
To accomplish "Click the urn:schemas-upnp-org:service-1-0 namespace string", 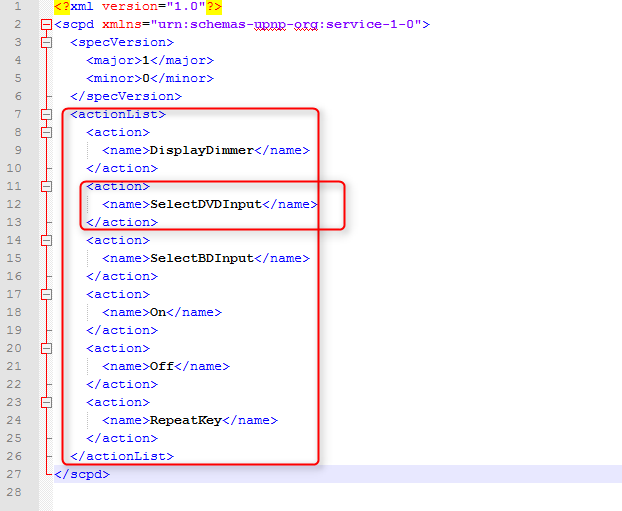I will 286,25.
